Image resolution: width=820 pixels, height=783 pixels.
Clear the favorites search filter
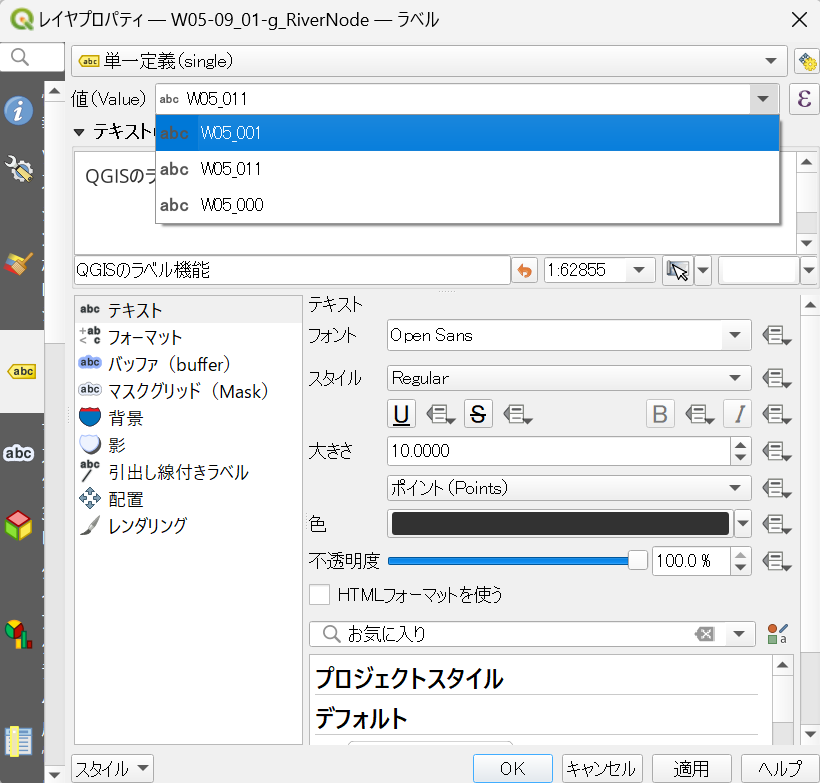pyautogui.click(x=704, y=634)
